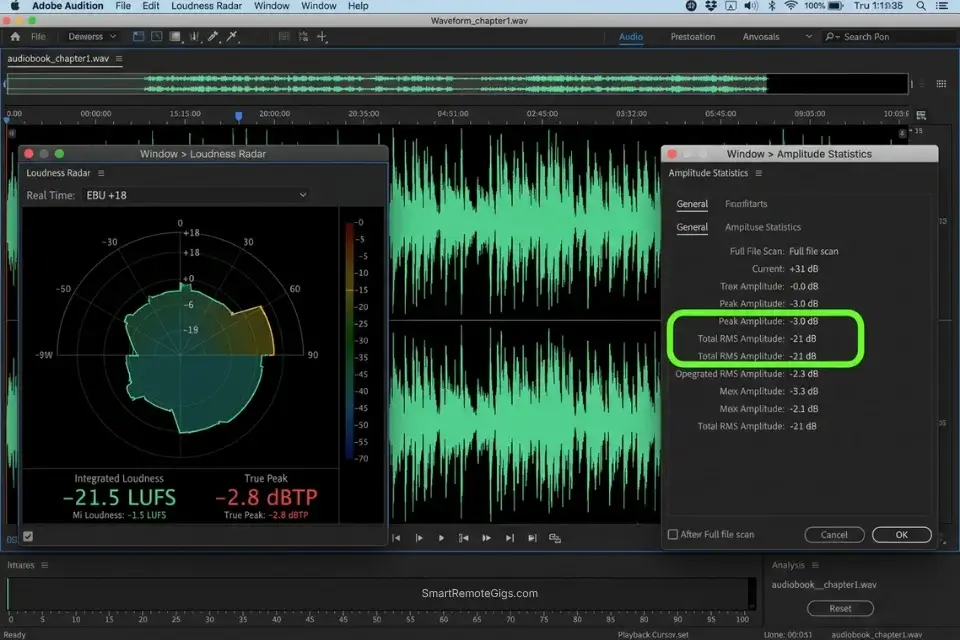Select the time selection cursor tool
The height and width of the screenshot is (640, 960).
[195, 37]
